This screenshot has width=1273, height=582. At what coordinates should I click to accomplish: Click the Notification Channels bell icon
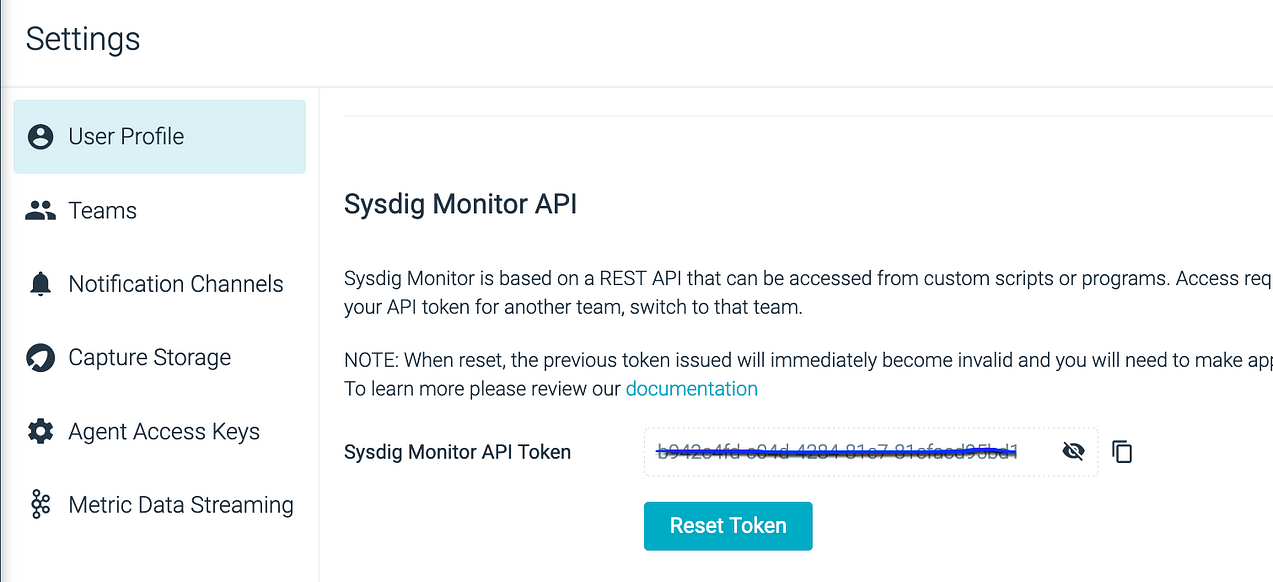coord(41,284)
